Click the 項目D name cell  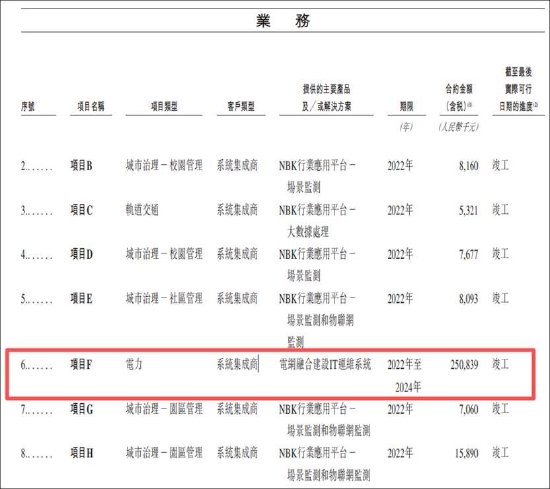tap(81, 254)
